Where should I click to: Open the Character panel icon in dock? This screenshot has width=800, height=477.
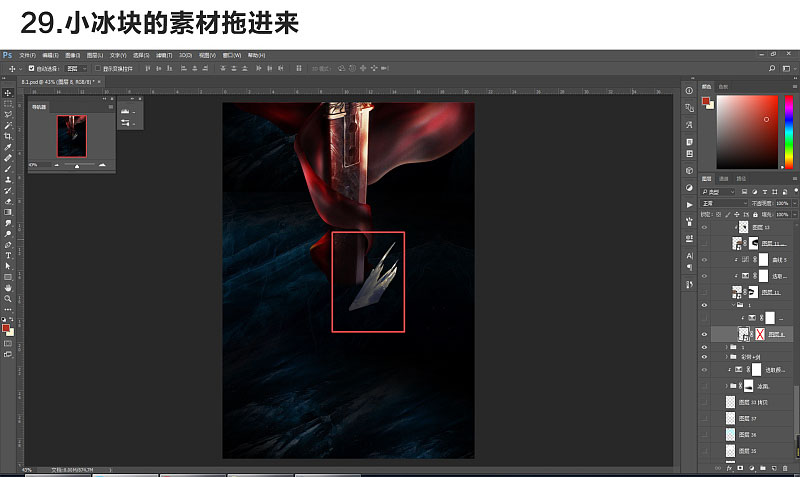tap(689, 256)
